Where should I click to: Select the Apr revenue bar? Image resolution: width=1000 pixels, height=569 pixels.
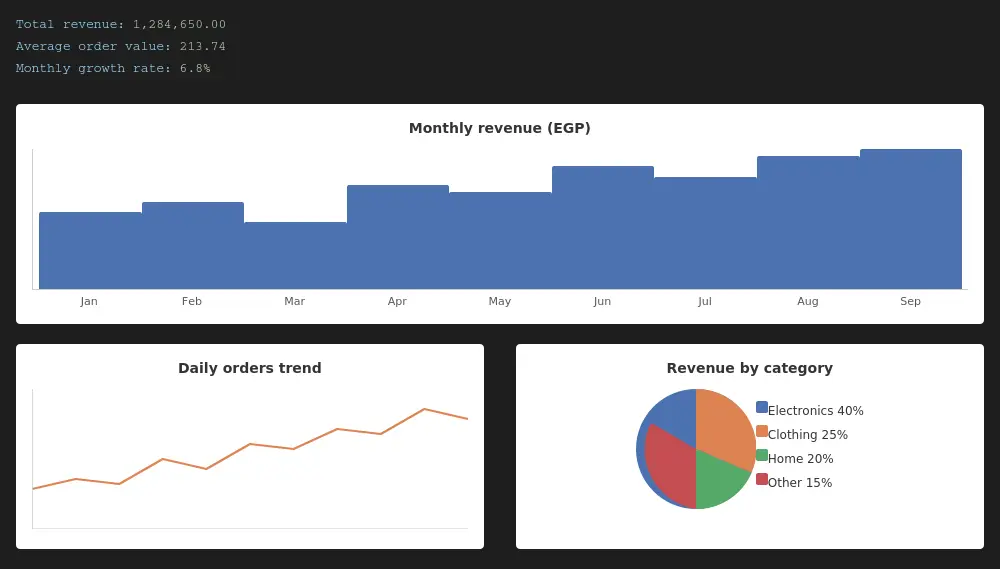(x=398, y=237)
